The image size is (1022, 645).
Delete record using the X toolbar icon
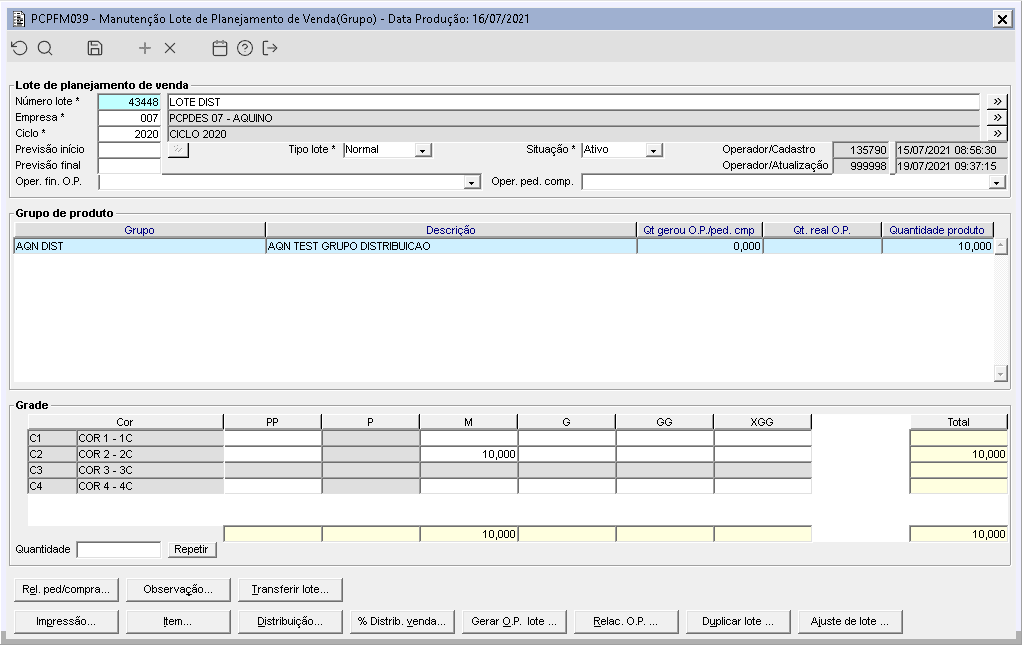[x=170, y=48]
